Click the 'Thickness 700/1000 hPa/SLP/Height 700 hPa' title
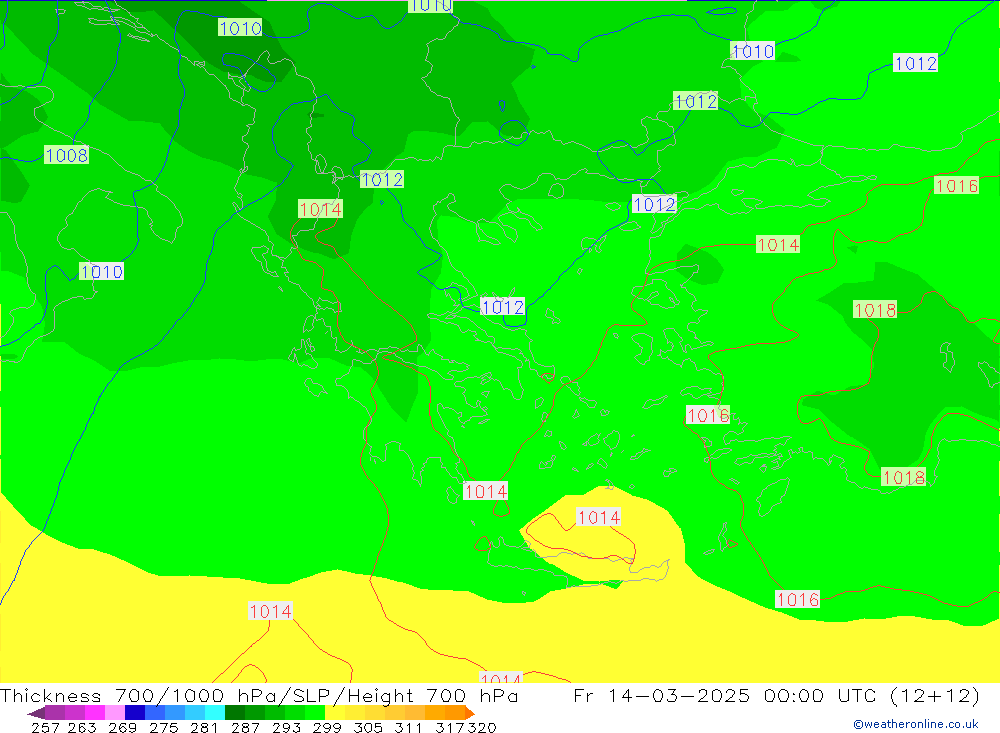The height and width of the screenshot is (733, 1000). tap(259, 695)
